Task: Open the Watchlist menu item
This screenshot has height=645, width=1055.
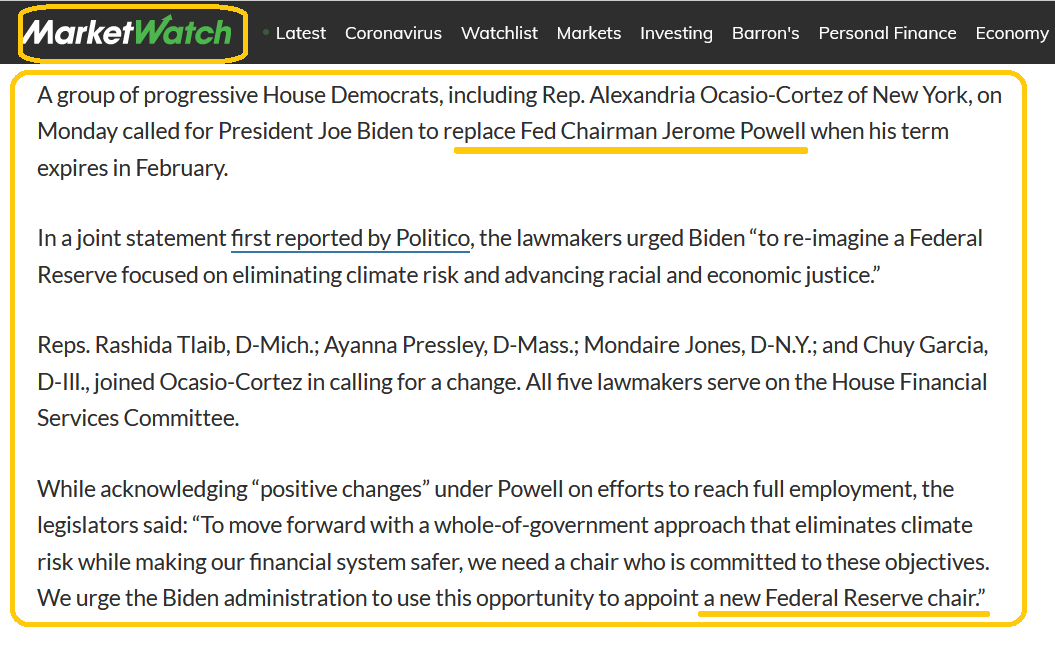Action: (x=499, y=33)
